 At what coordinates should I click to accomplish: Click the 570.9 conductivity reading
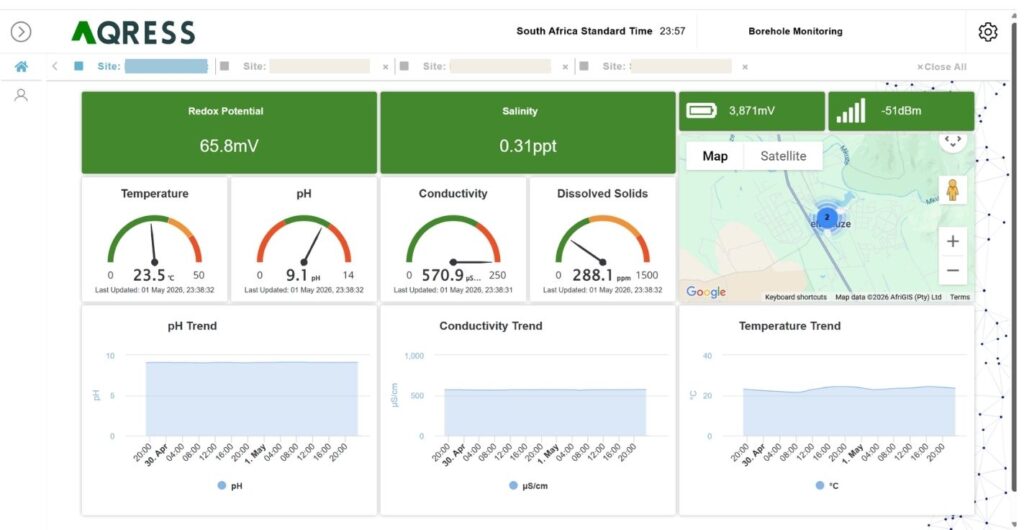click(442, 275)
